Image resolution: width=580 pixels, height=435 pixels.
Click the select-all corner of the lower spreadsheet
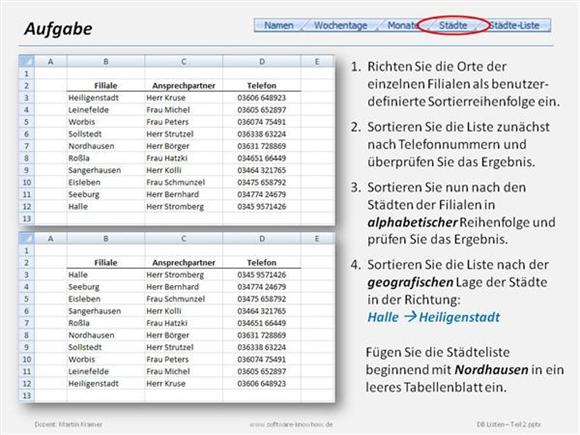(x=27, y=238)
